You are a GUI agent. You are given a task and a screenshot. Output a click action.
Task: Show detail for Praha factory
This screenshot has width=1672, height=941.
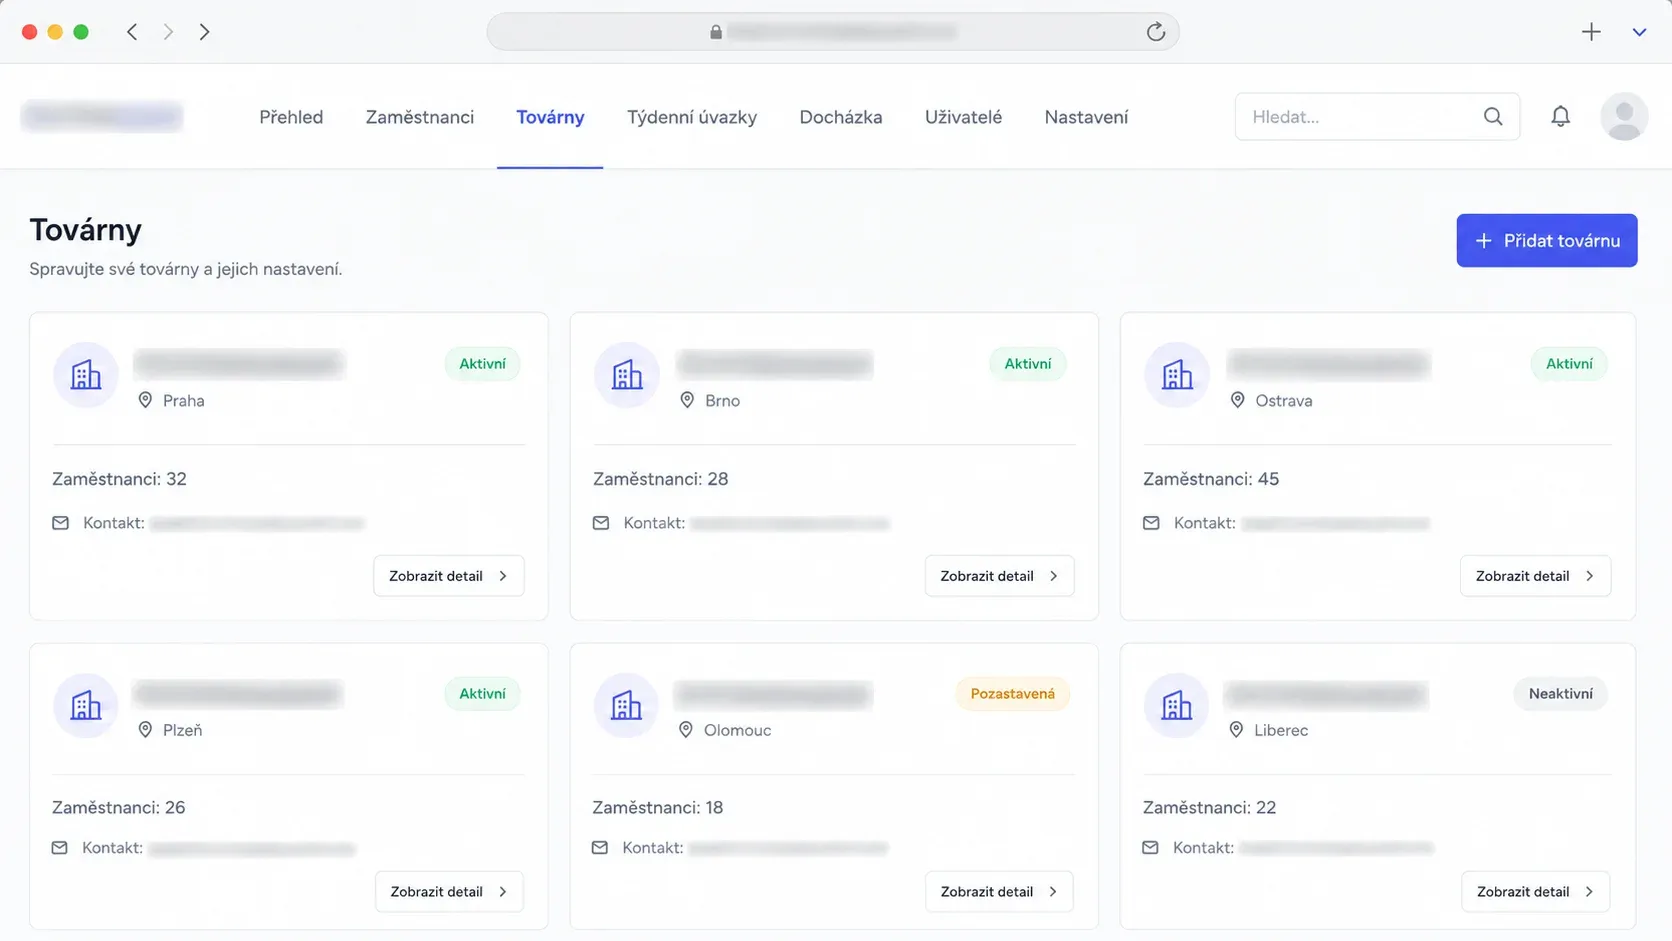point(448,576)
